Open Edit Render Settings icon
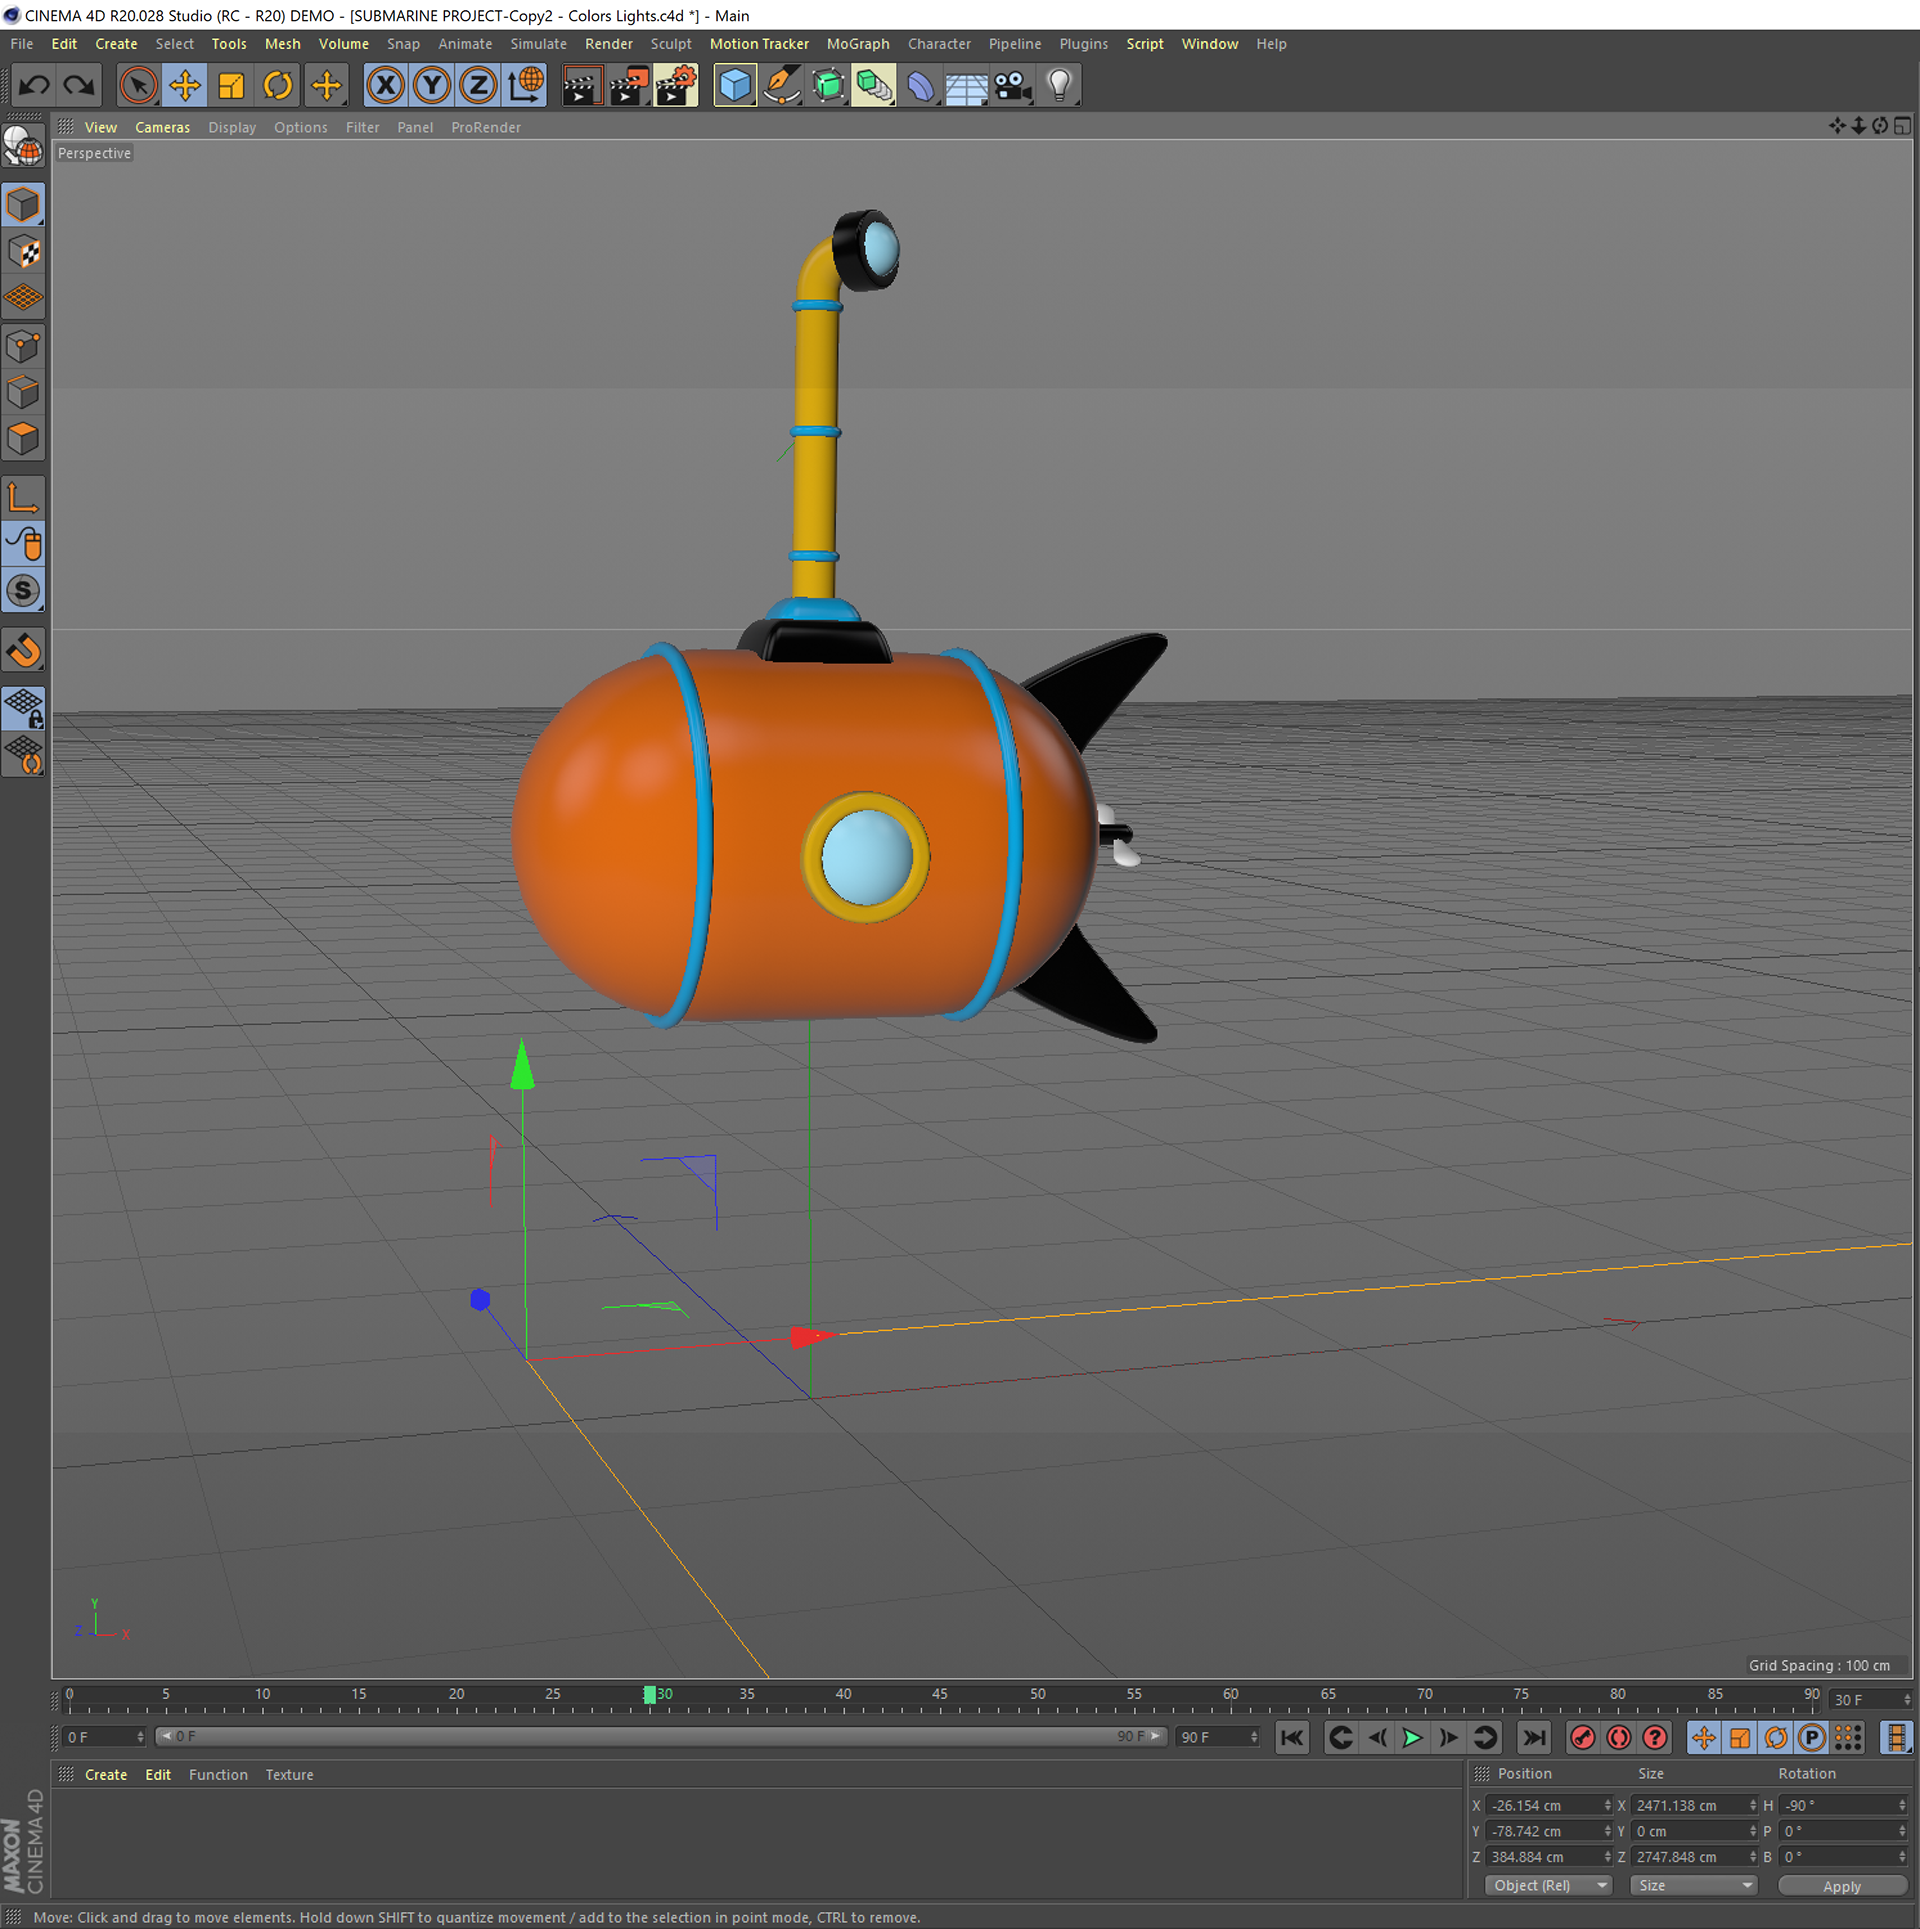The width and height of the screenshot is (1920, 1929). tap(676, 86)
